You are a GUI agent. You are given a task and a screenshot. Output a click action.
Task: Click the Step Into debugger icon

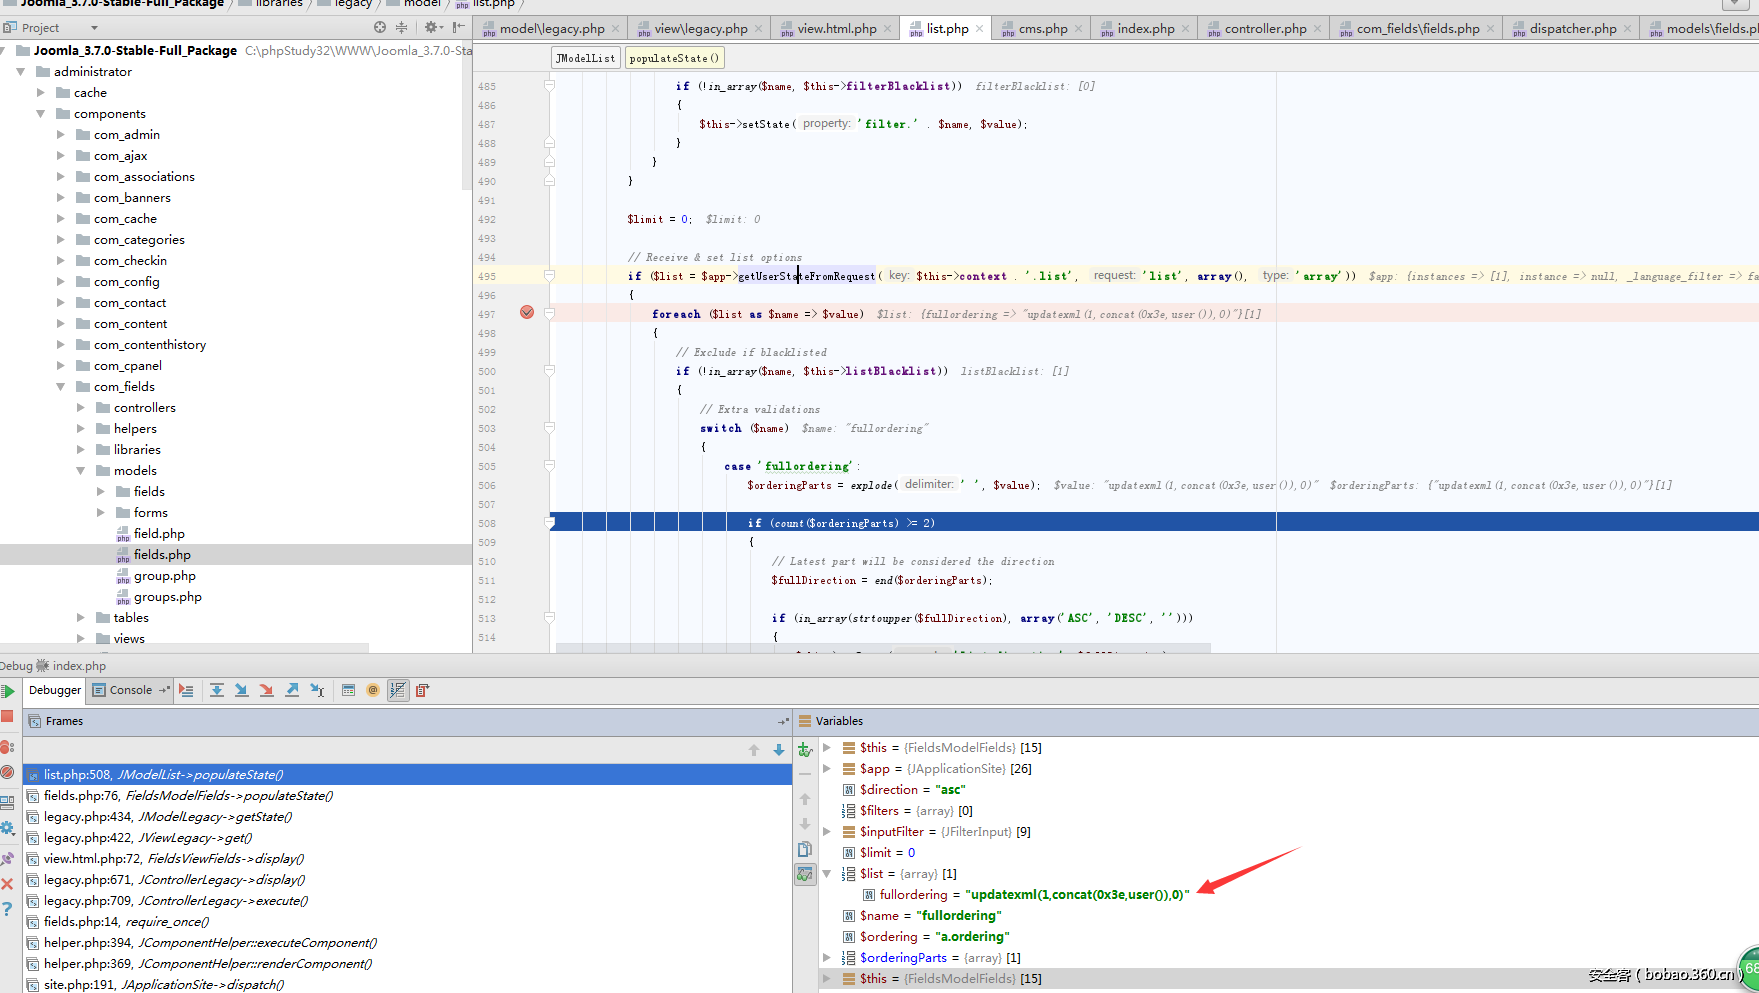241,690
